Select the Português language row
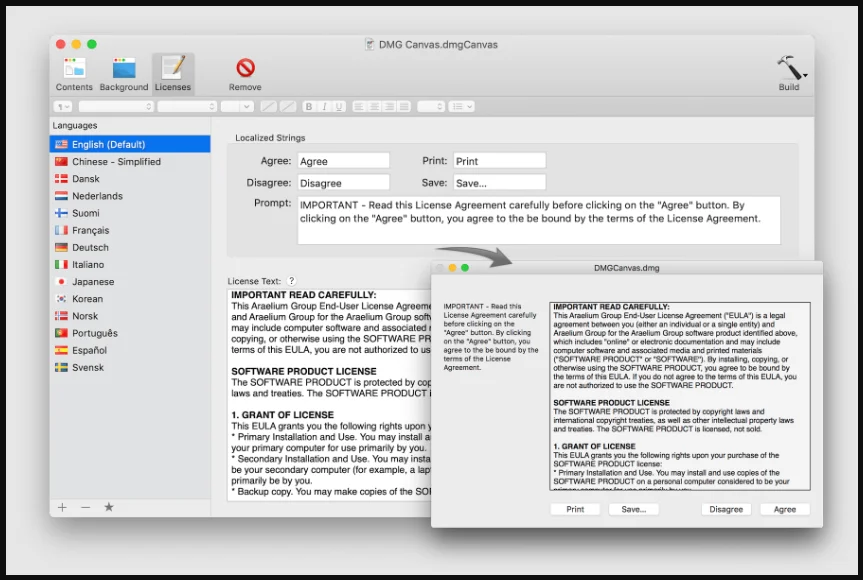This screenshot has width=863, height=580. point(130,333)
